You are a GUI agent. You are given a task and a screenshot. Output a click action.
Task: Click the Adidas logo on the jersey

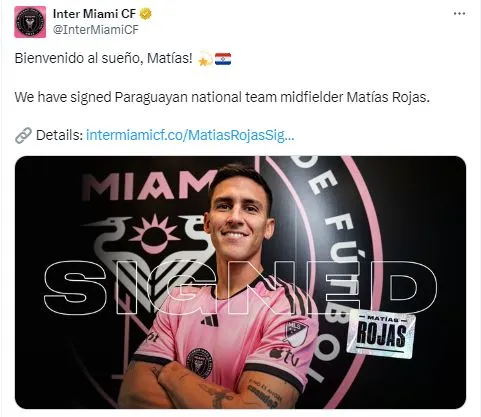point(210,321)
